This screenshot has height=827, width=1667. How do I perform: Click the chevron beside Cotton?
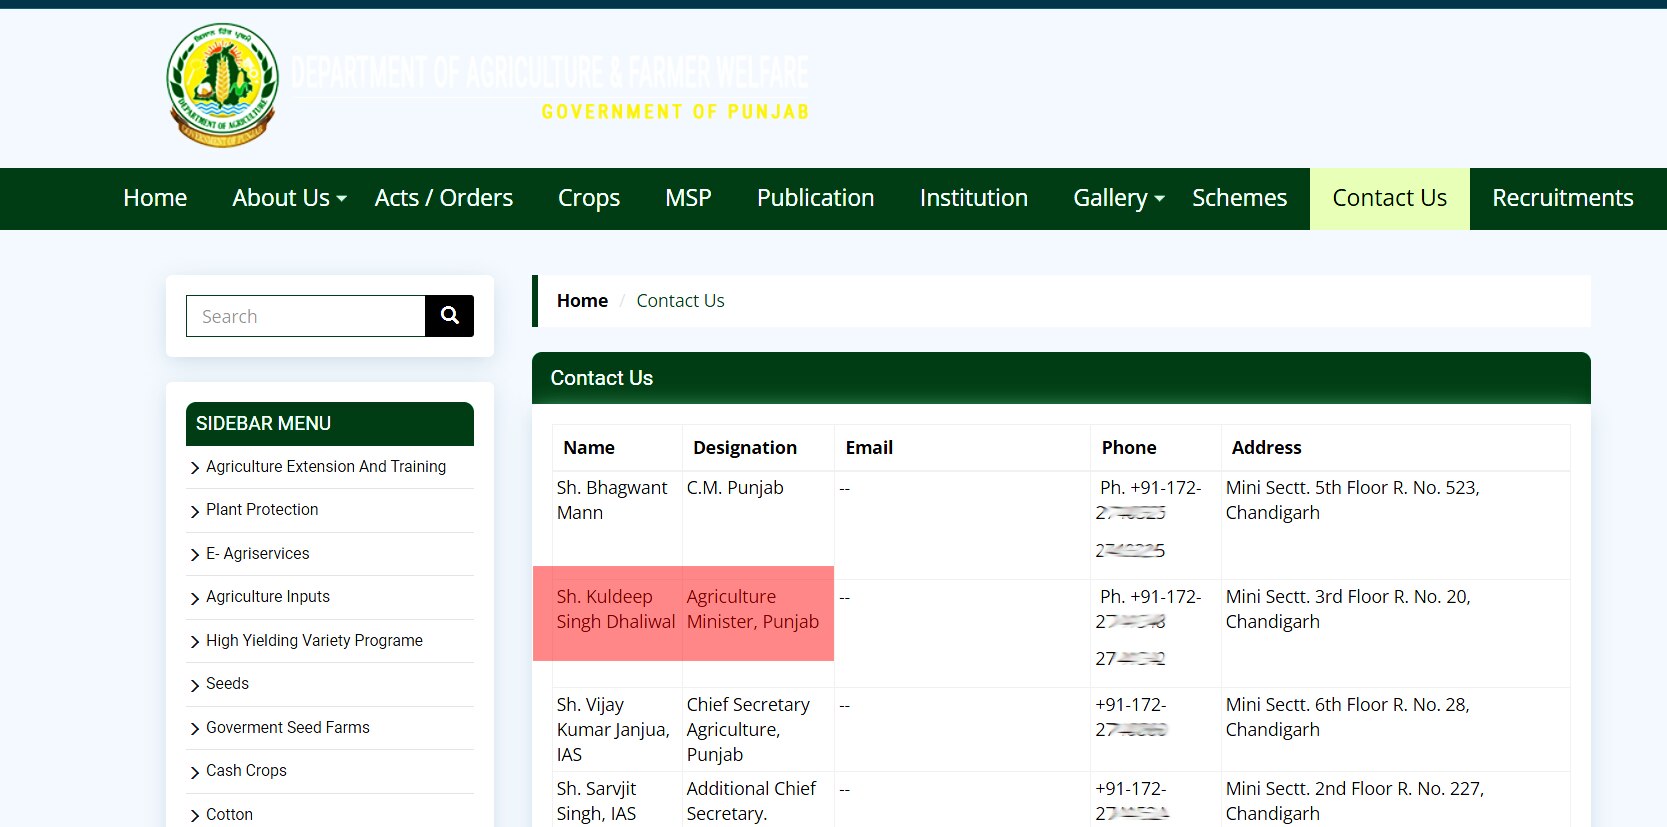coord(195,816)
